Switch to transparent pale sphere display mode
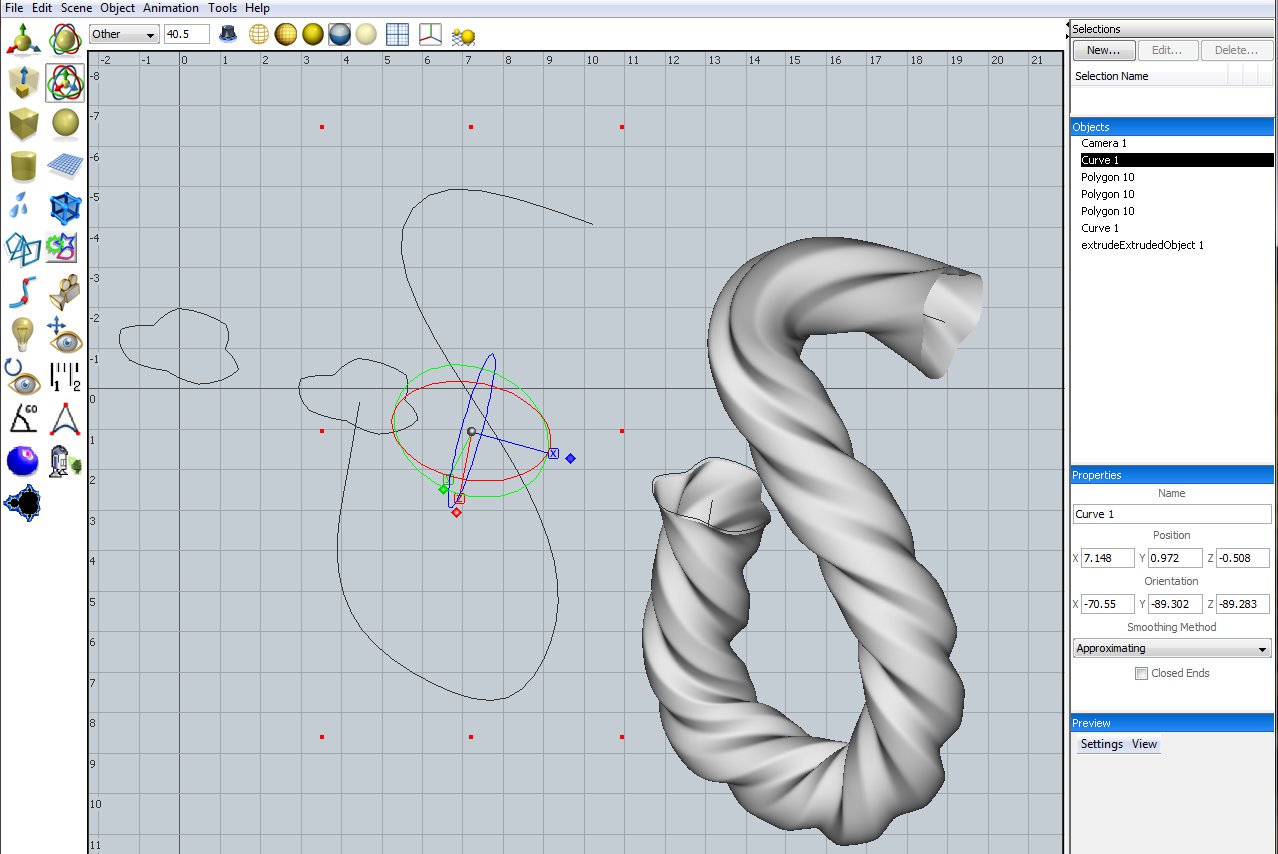 [x=366, y=34]
